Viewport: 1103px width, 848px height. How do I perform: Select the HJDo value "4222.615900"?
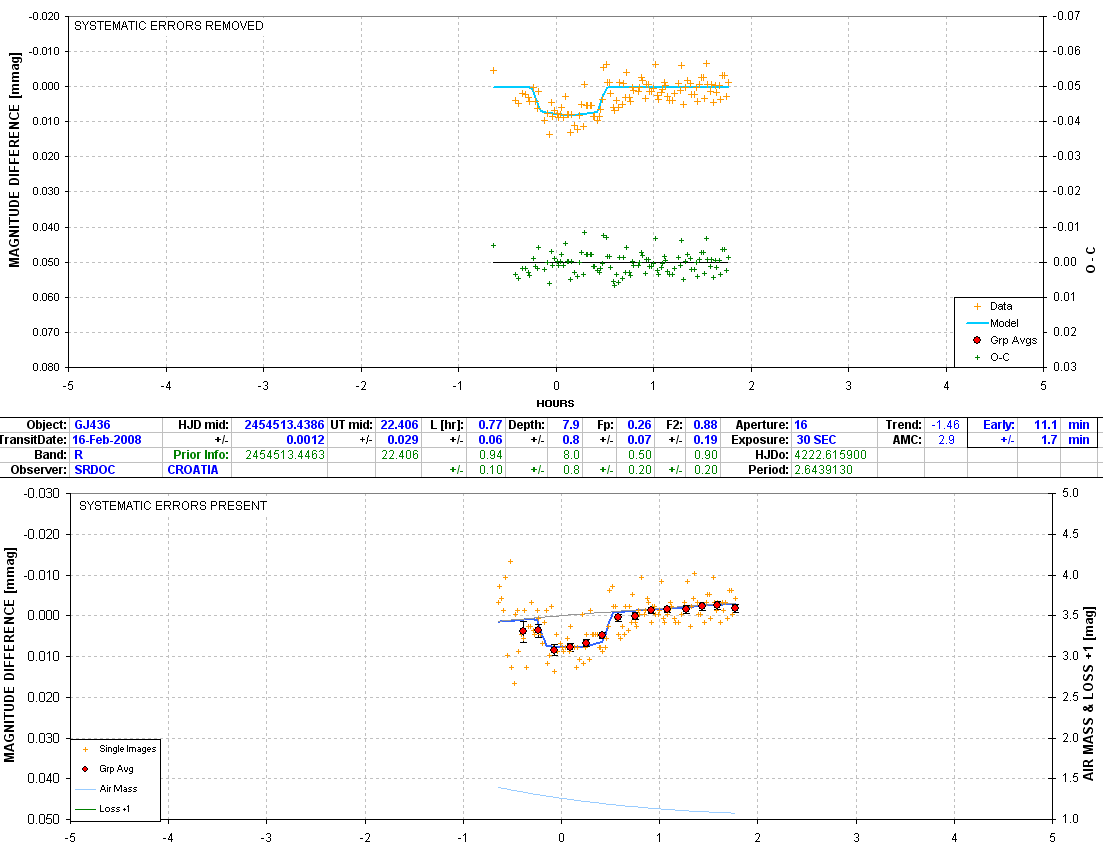(830, 455)
